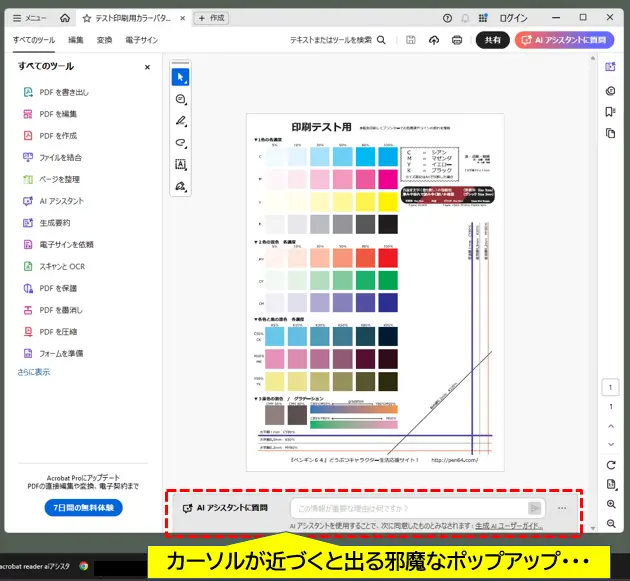The width and height of the screenshot is (630, 581).
Task: Click the text or tool search field
Action: (x=338, y=40)
